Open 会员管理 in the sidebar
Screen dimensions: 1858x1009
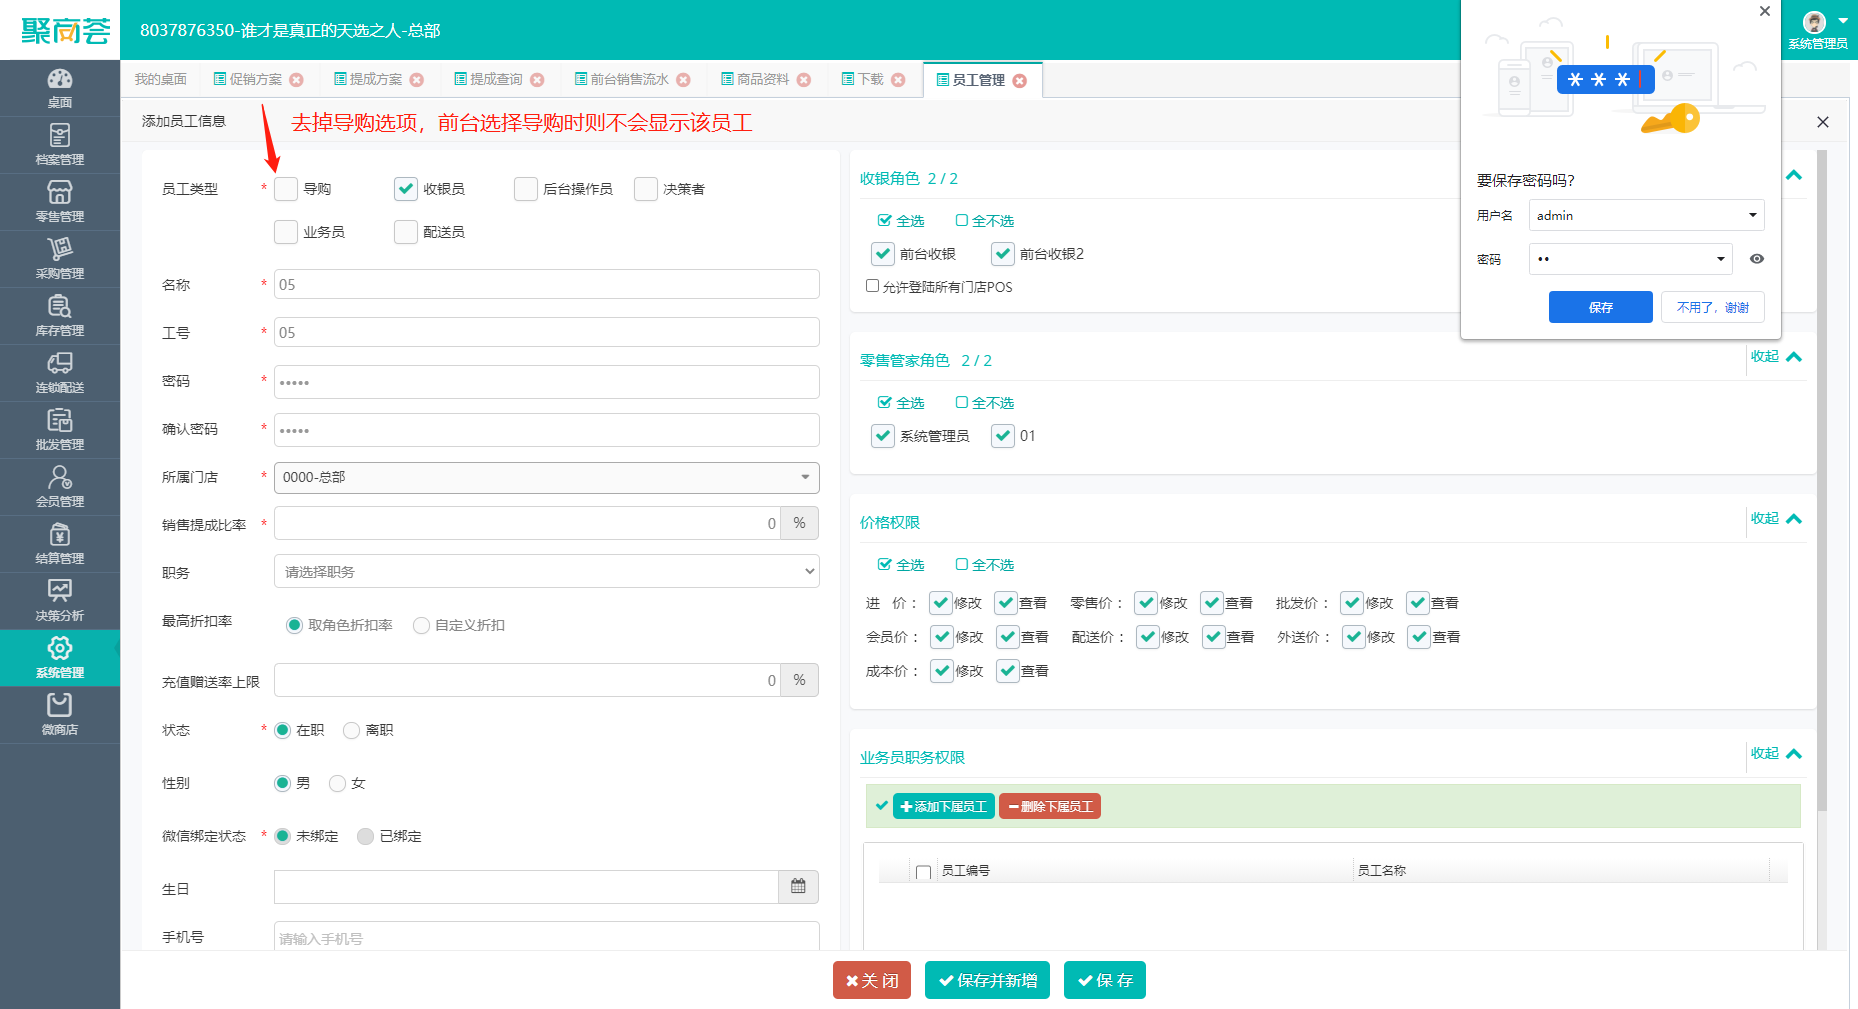pyautogui.click(x=60, y=487)
